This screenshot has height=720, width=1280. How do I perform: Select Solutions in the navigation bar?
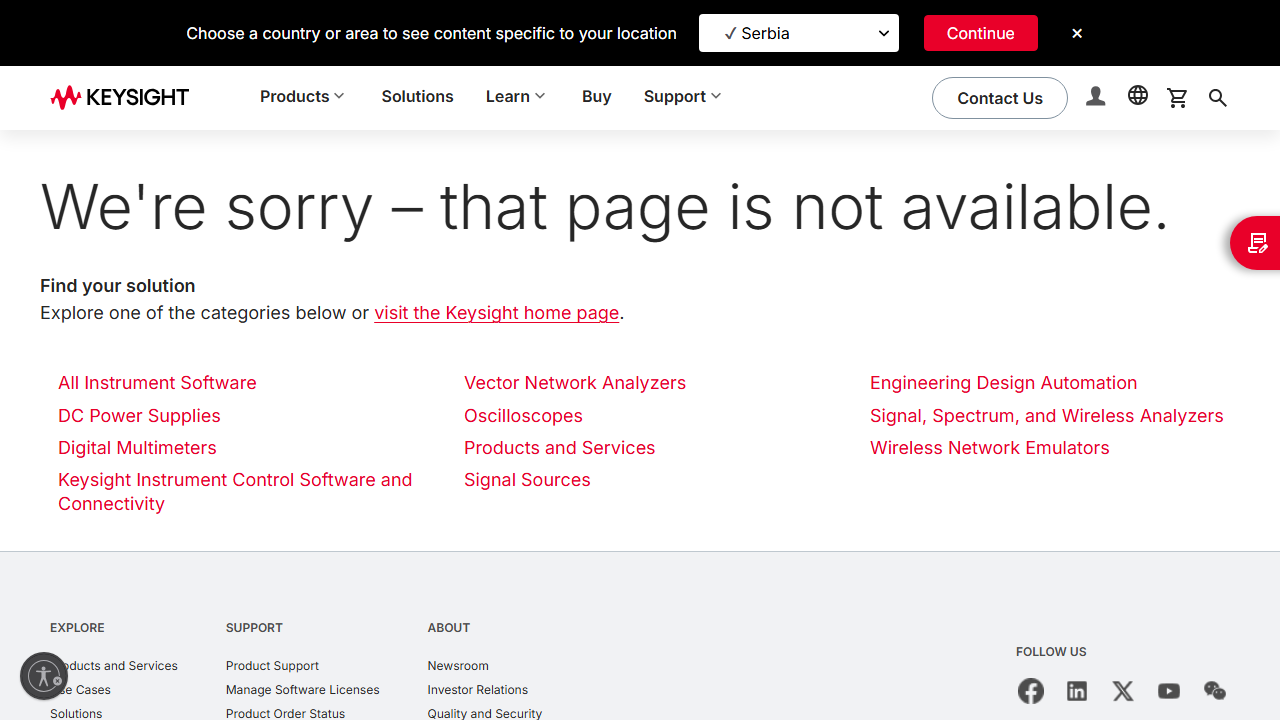(x=417, y=97)
